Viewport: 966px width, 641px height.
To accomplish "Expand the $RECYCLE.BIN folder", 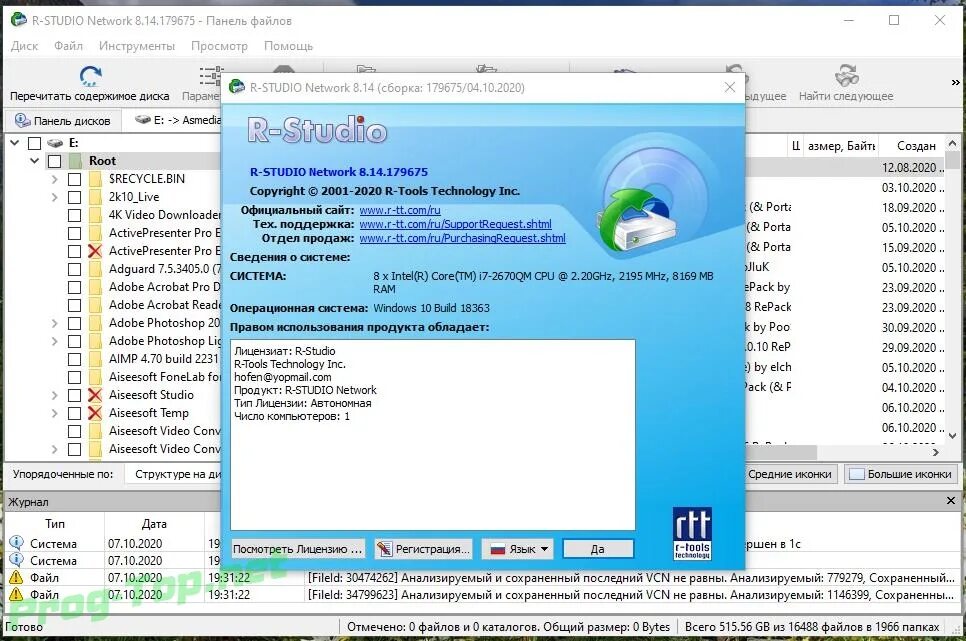I will (55, 179).
